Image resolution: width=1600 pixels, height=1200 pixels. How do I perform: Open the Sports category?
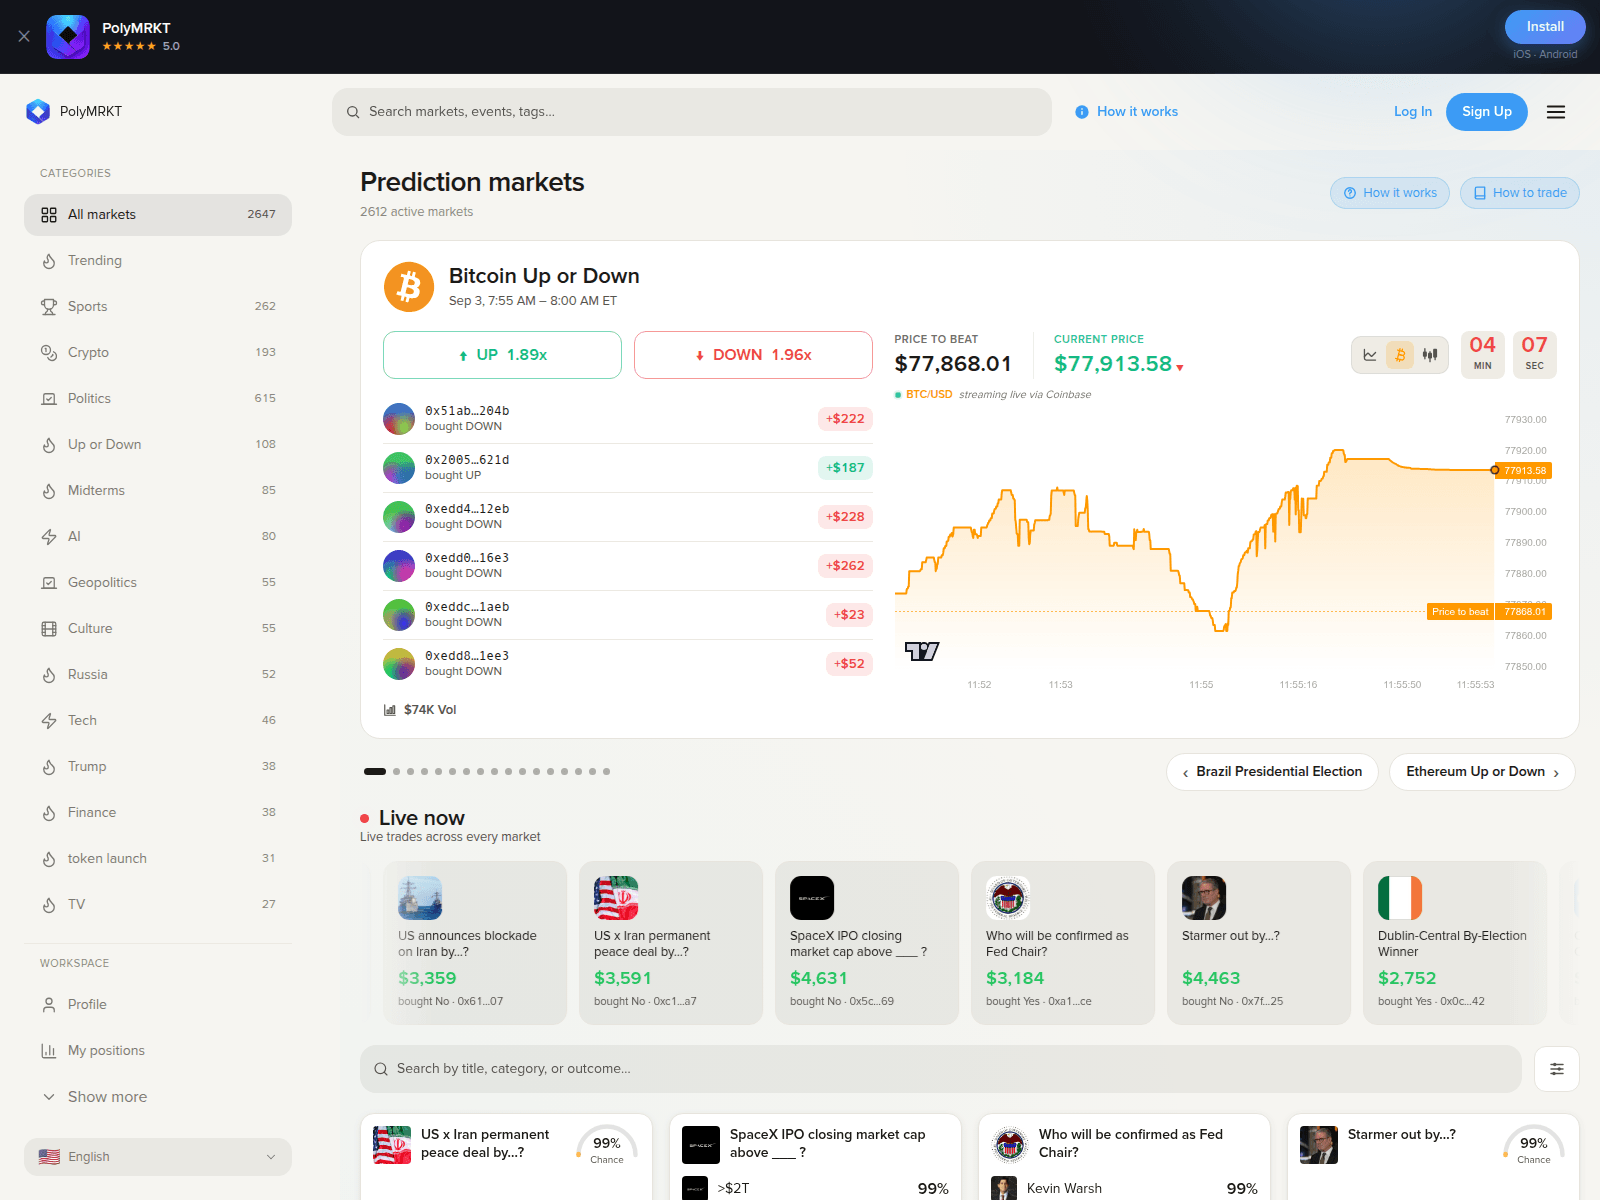point(158,307)
